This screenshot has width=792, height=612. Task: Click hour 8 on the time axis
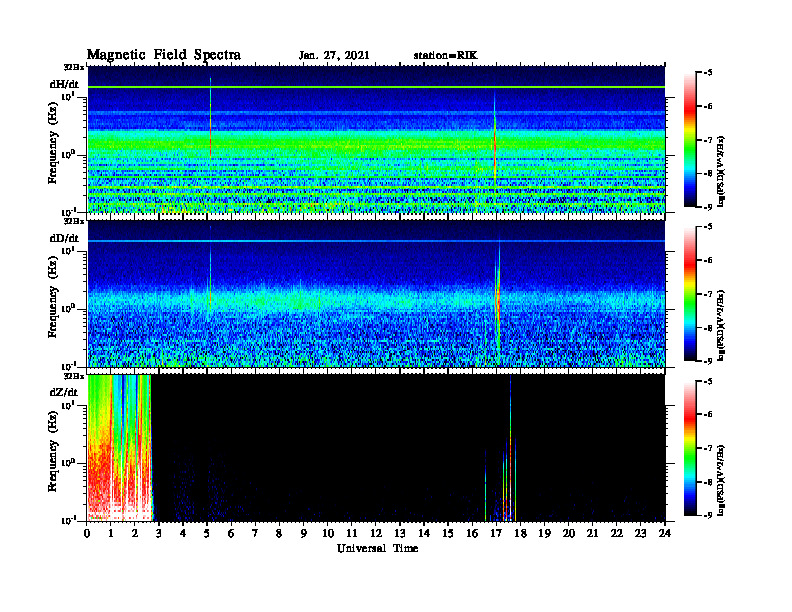(x=279, y=534)
